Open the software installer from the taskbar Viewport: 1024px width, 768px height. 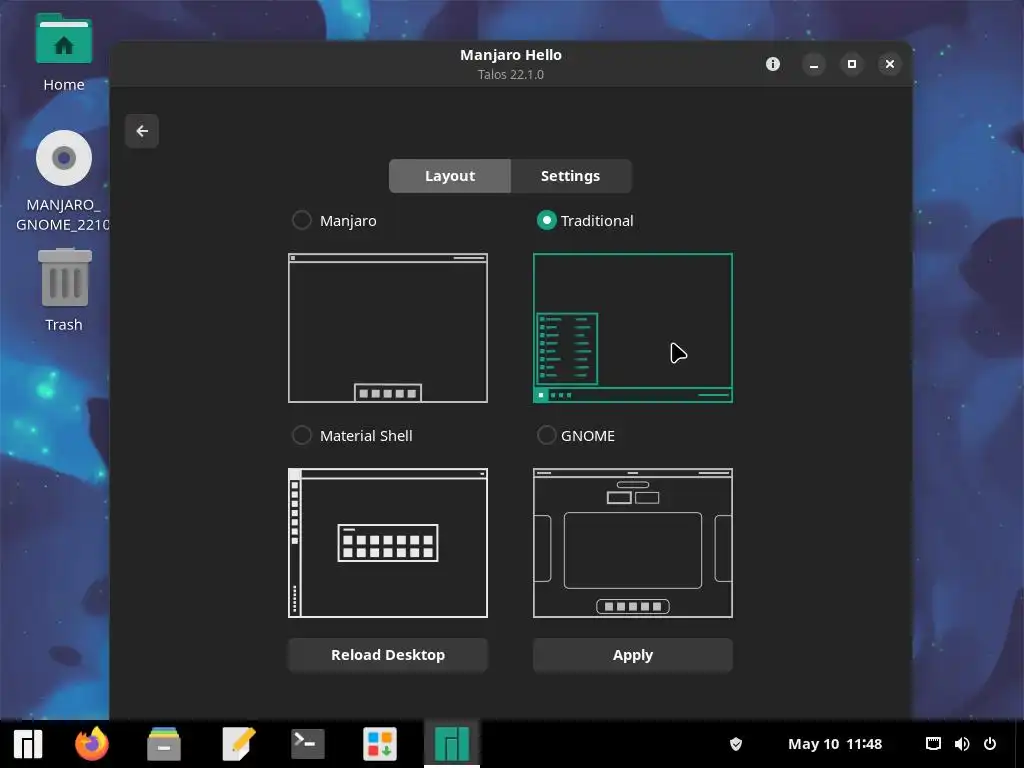[x=380, y=744]
